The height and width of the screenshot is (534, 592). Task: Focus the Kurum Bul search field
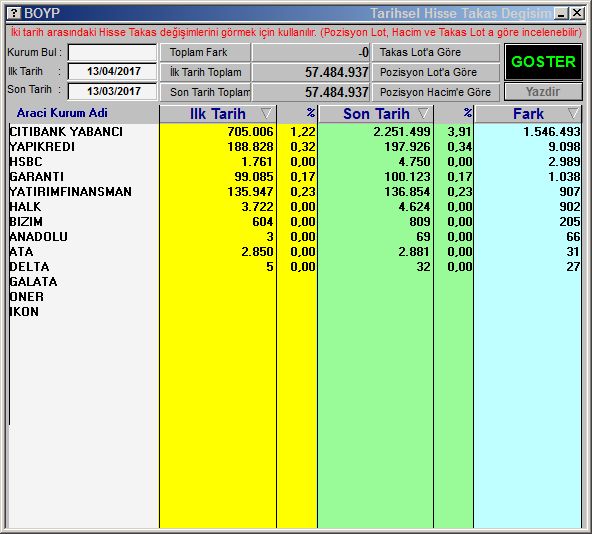pyautogui.click(x=113, y=52)
